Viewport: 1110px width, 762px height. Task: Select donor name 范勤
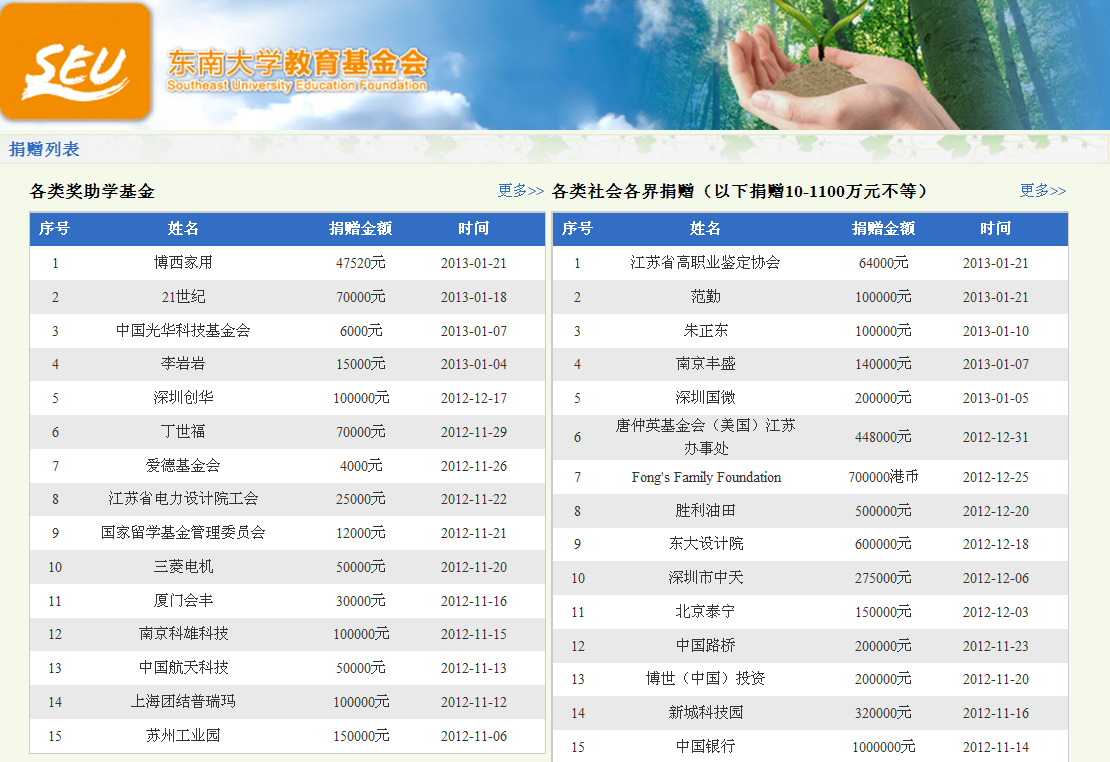(706, 297)
